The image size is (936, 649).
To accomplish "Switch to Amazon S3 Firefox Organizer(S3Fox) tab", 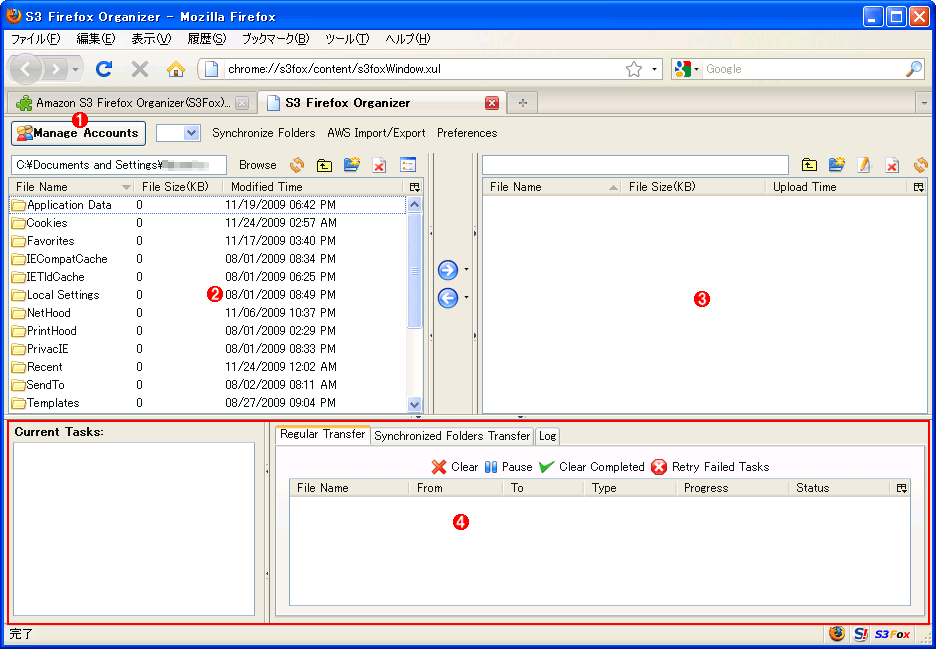I will 133,103.
